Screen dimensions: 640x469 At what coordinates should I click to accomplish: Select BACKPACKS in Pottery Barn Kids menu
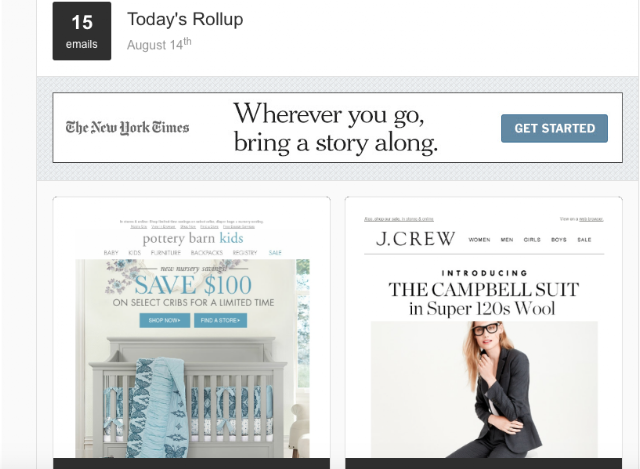207,253
